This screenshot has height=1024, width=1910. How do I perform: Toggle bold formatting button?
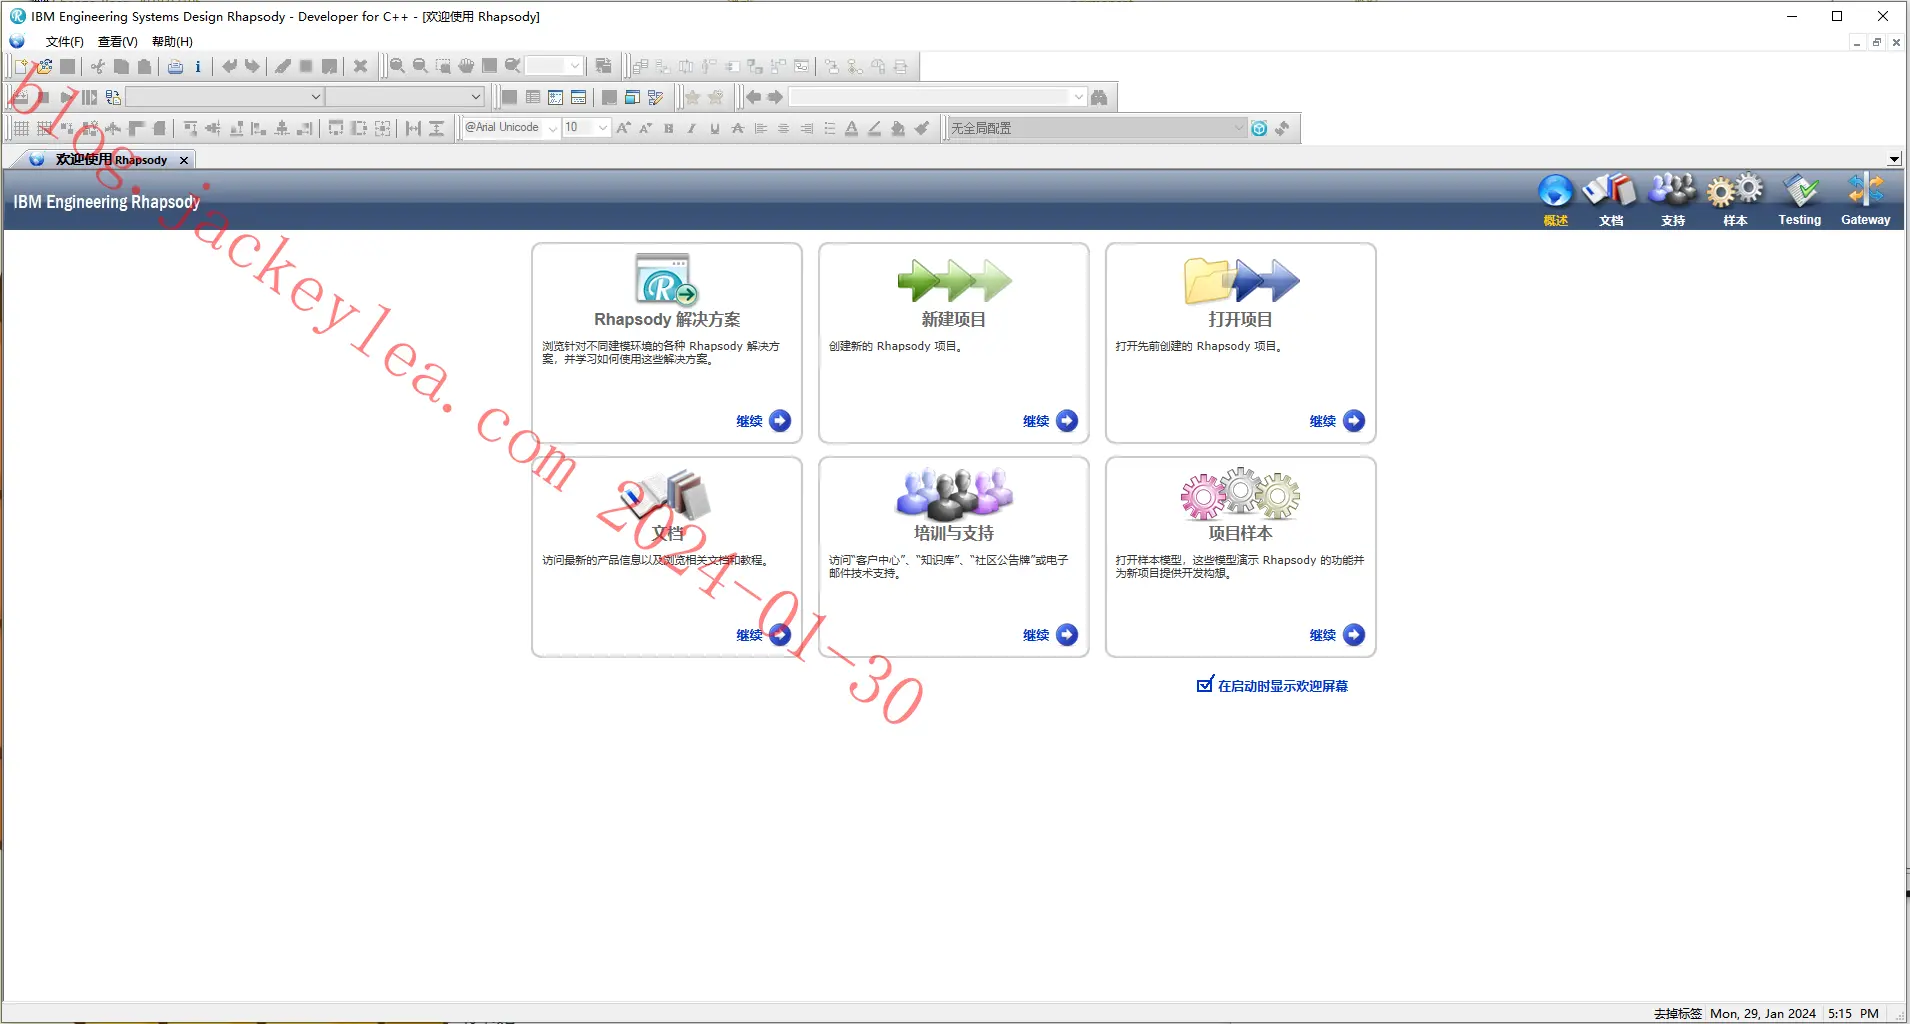click(x=669, y=128)
